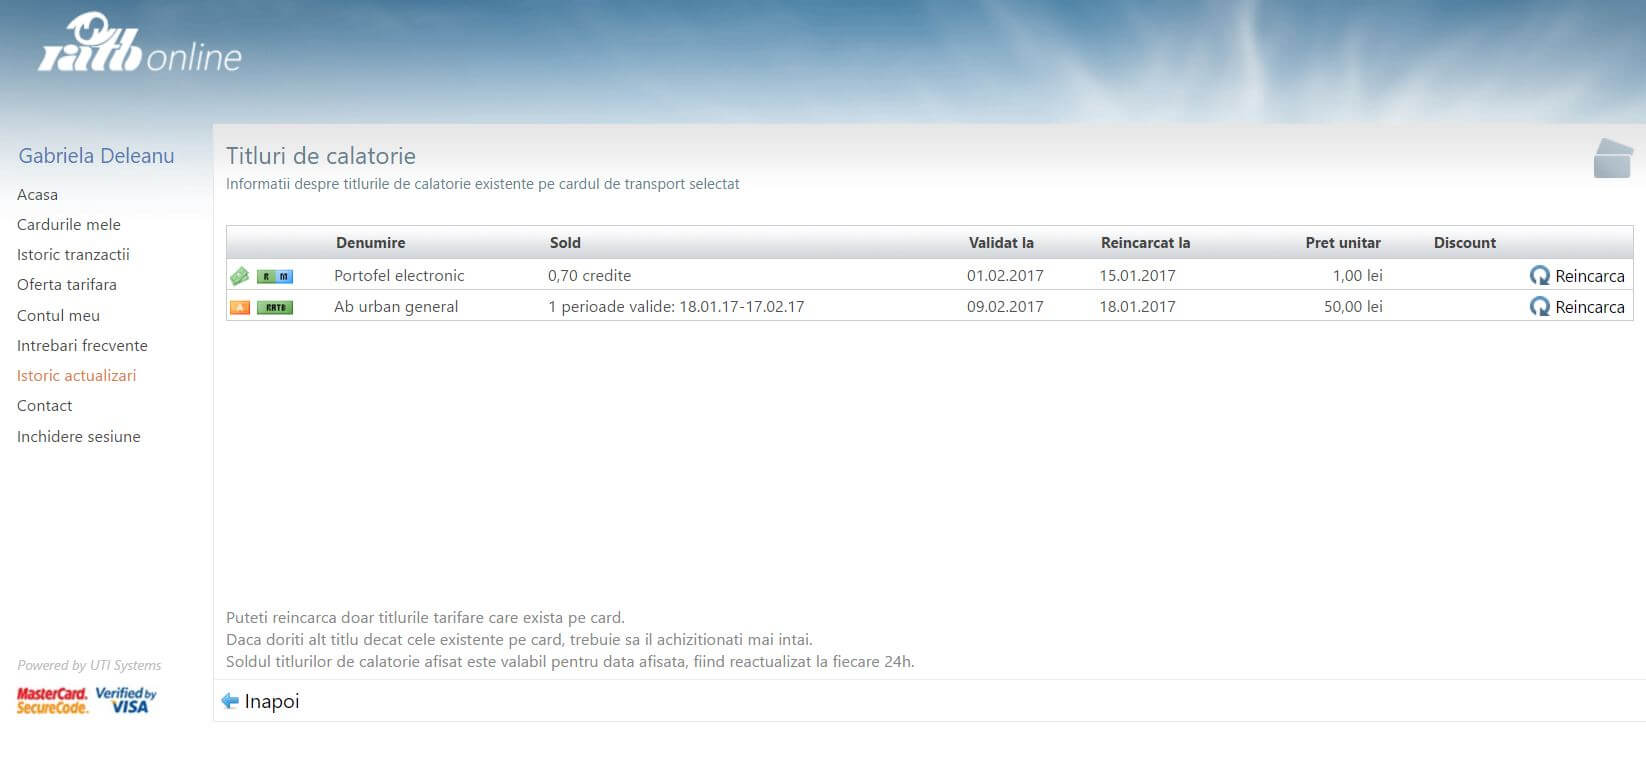
Task: Click the 1,00 lei price
Action: pyautogui.click(x=1357, y=276)
